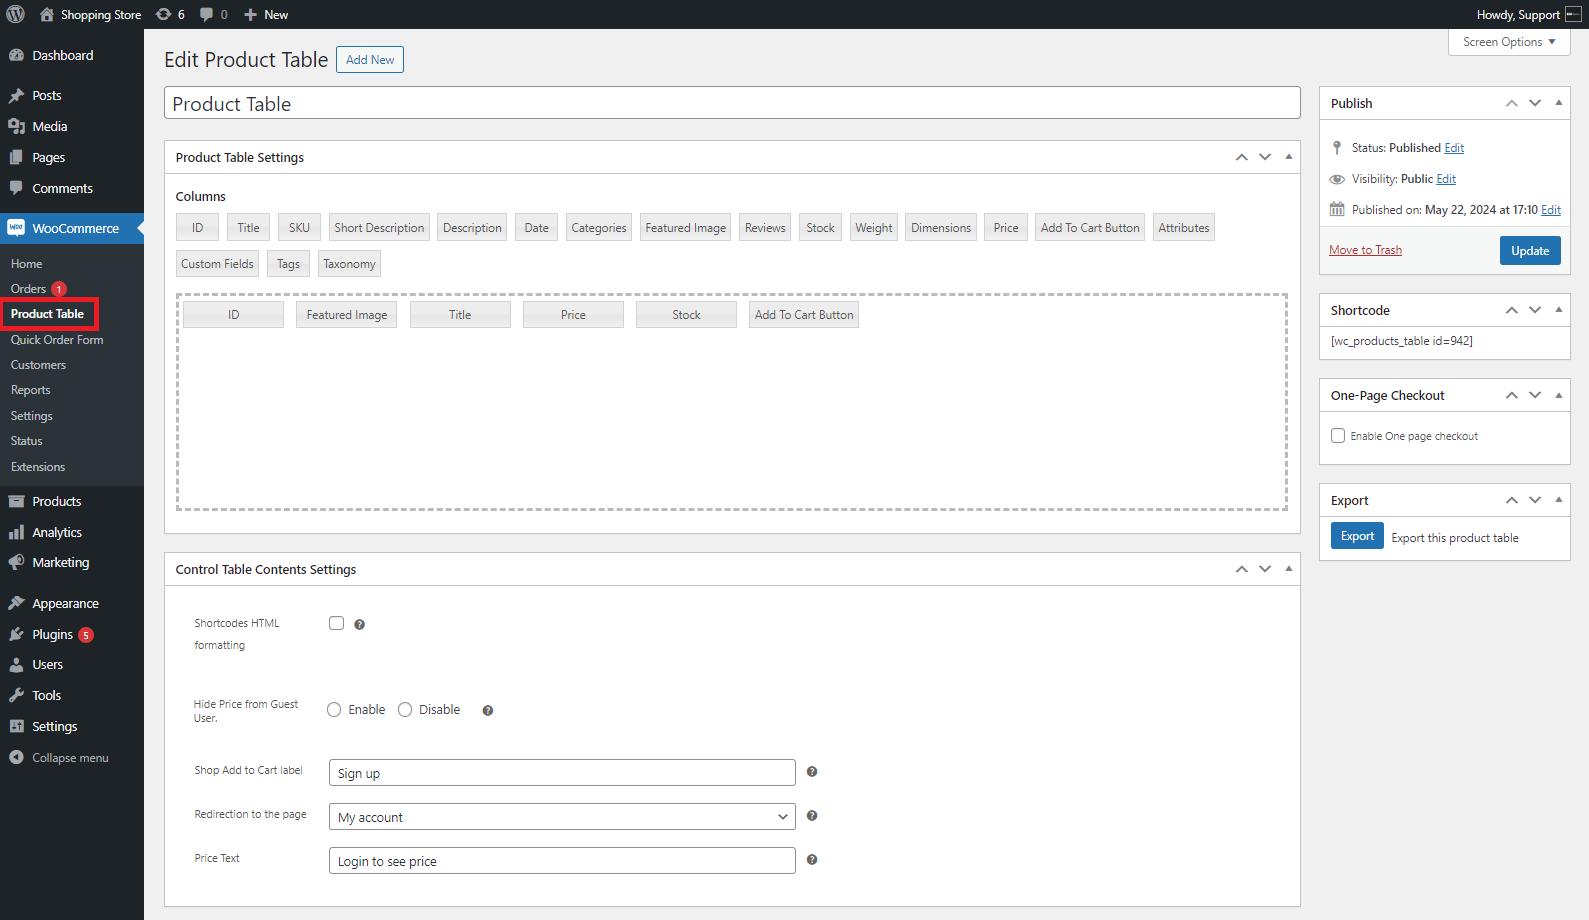
Task: Expand the Screen Options panel
Action: 1508,42
